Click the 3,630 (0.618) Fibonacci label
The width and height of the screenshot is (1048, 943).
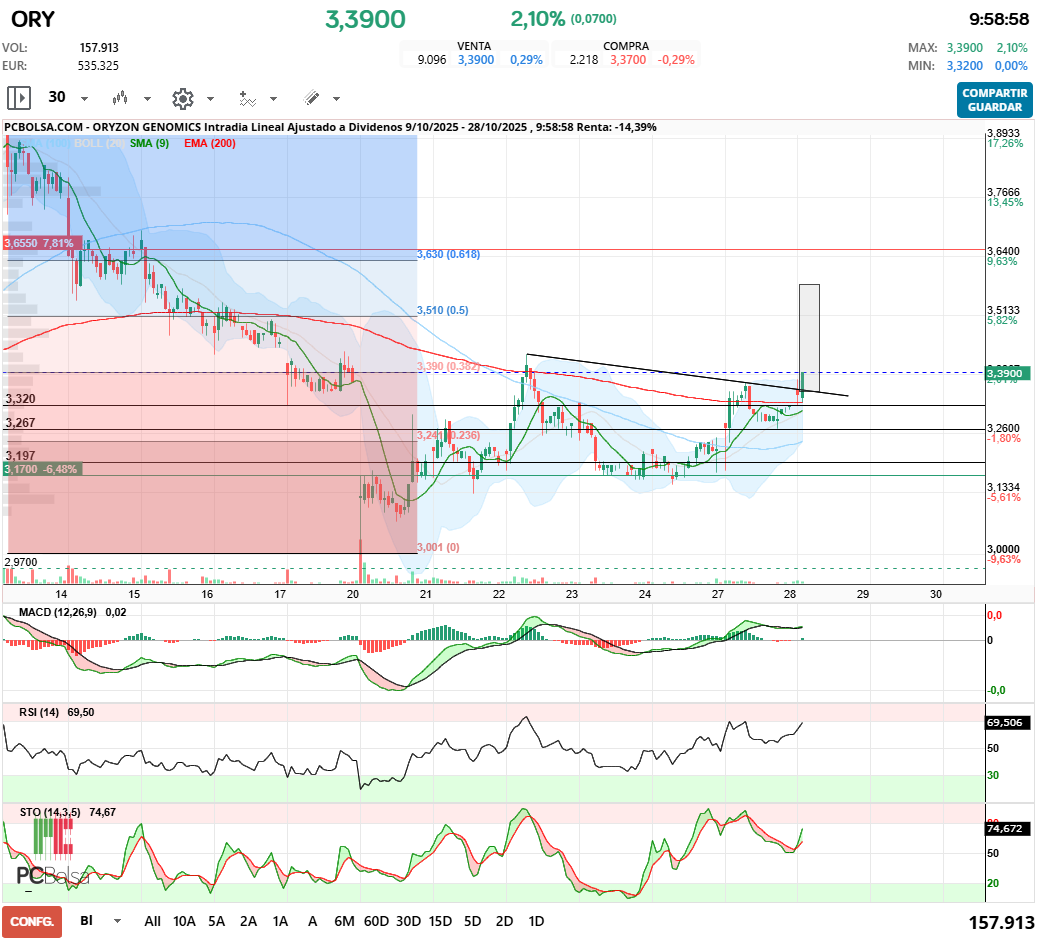pos(448,255)
